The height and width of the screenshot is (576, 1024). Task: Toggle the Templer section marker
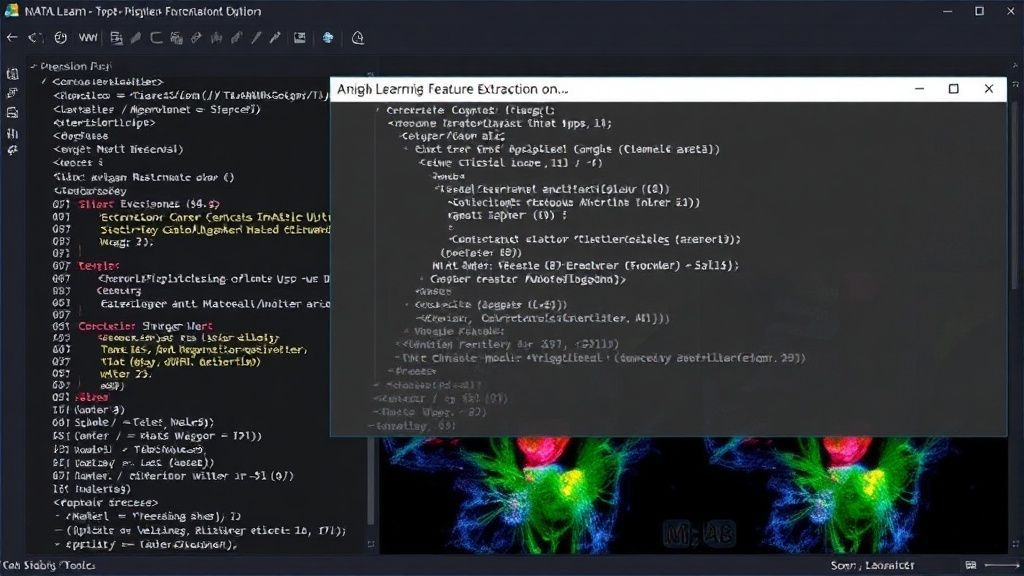click(100, 265)
